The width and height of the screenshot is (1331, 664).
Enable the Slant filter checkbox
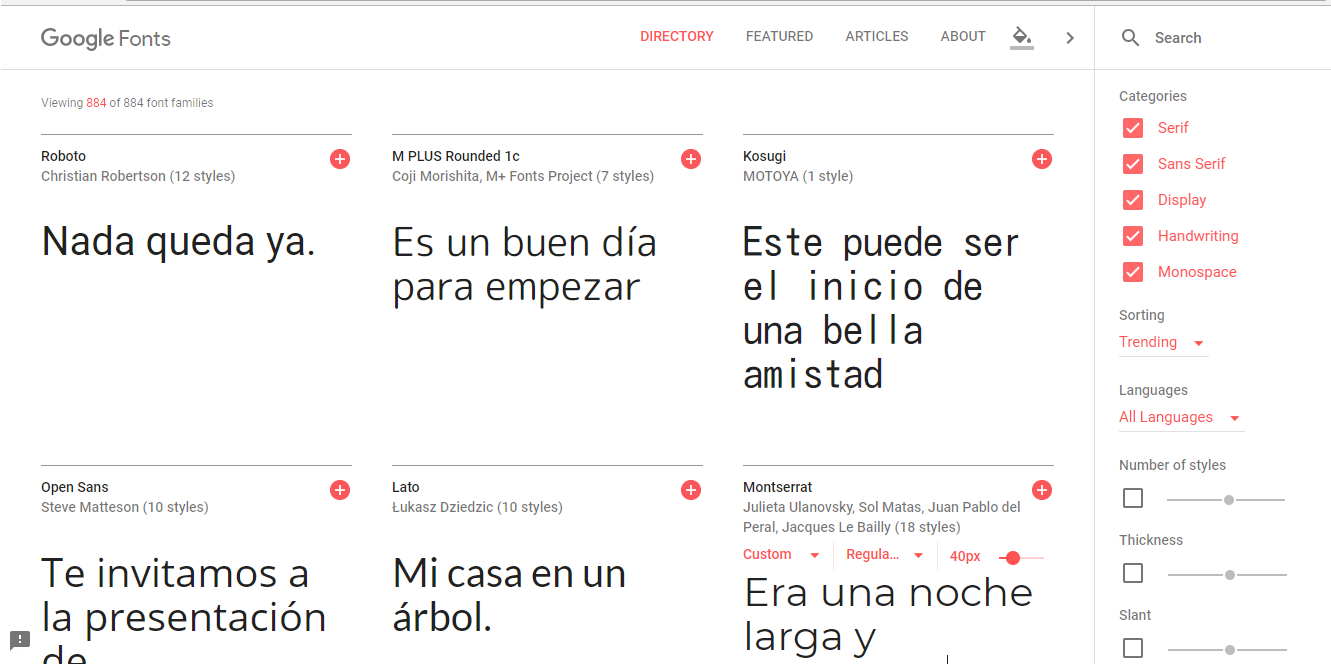click(x=1133, y=648)
